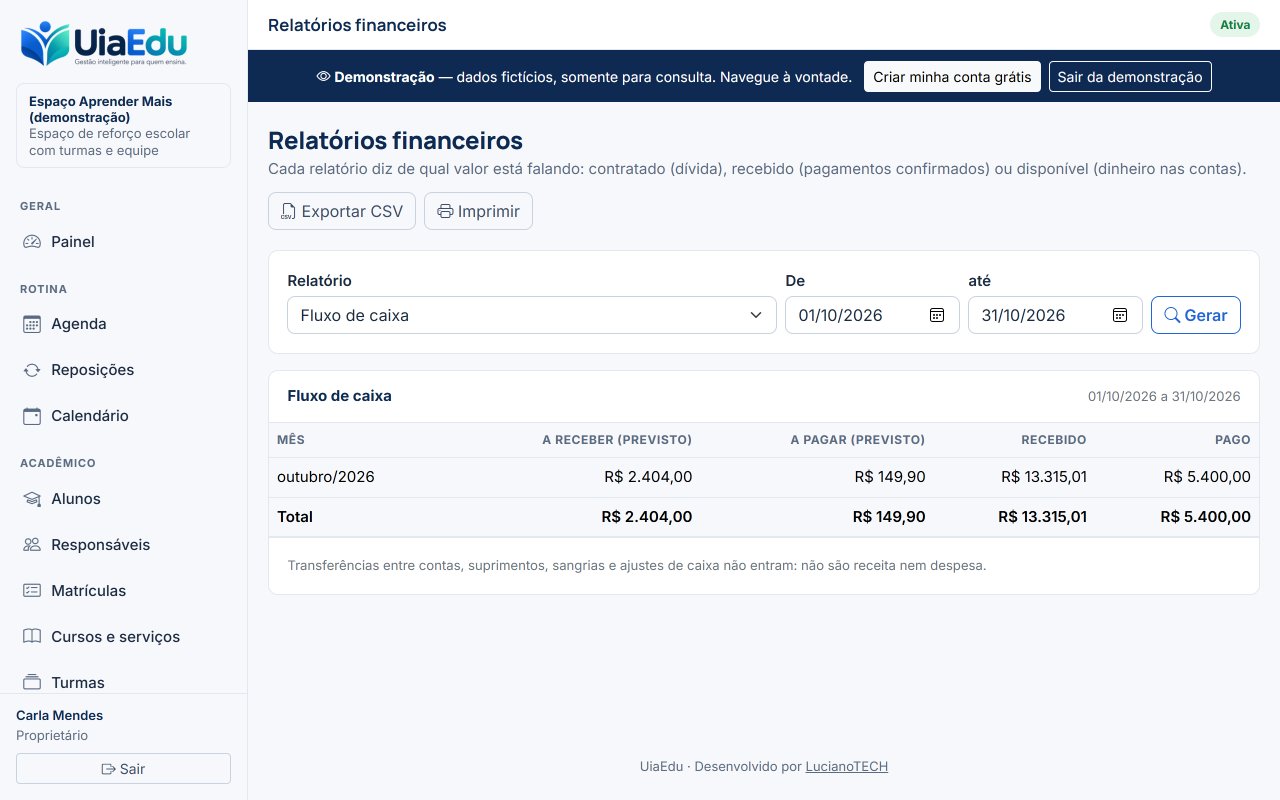
Task: Click the eye icon beside Demonstração
Action: [323, 77]
